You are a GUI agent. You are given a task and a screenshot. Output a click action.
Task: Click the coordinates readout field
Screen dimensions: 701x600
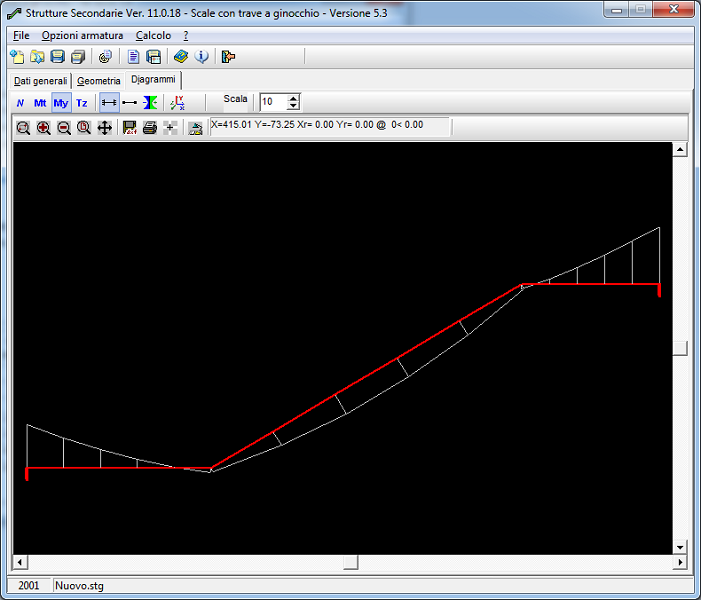(330, 126)
